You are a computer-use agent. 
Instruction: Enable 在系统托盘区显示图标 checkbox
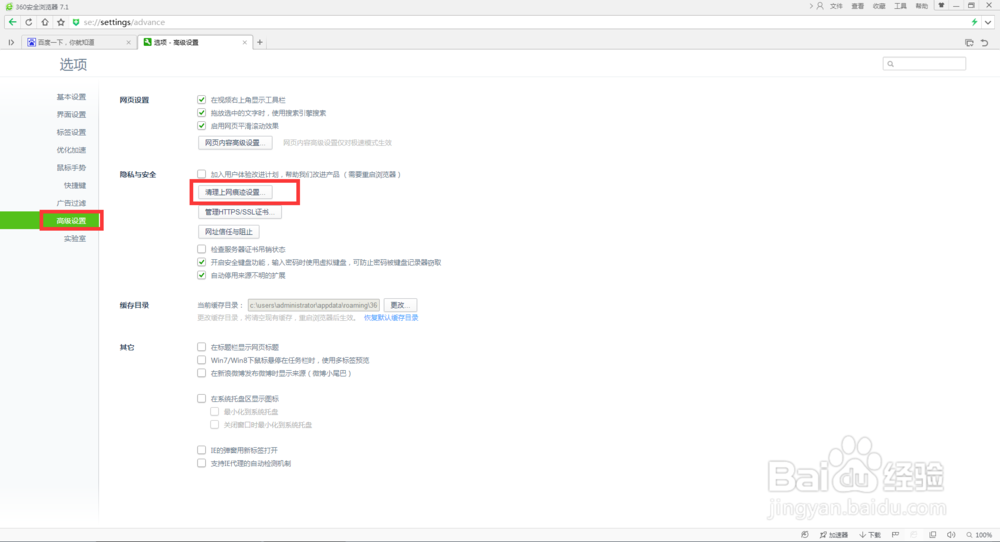coord(202,399)
